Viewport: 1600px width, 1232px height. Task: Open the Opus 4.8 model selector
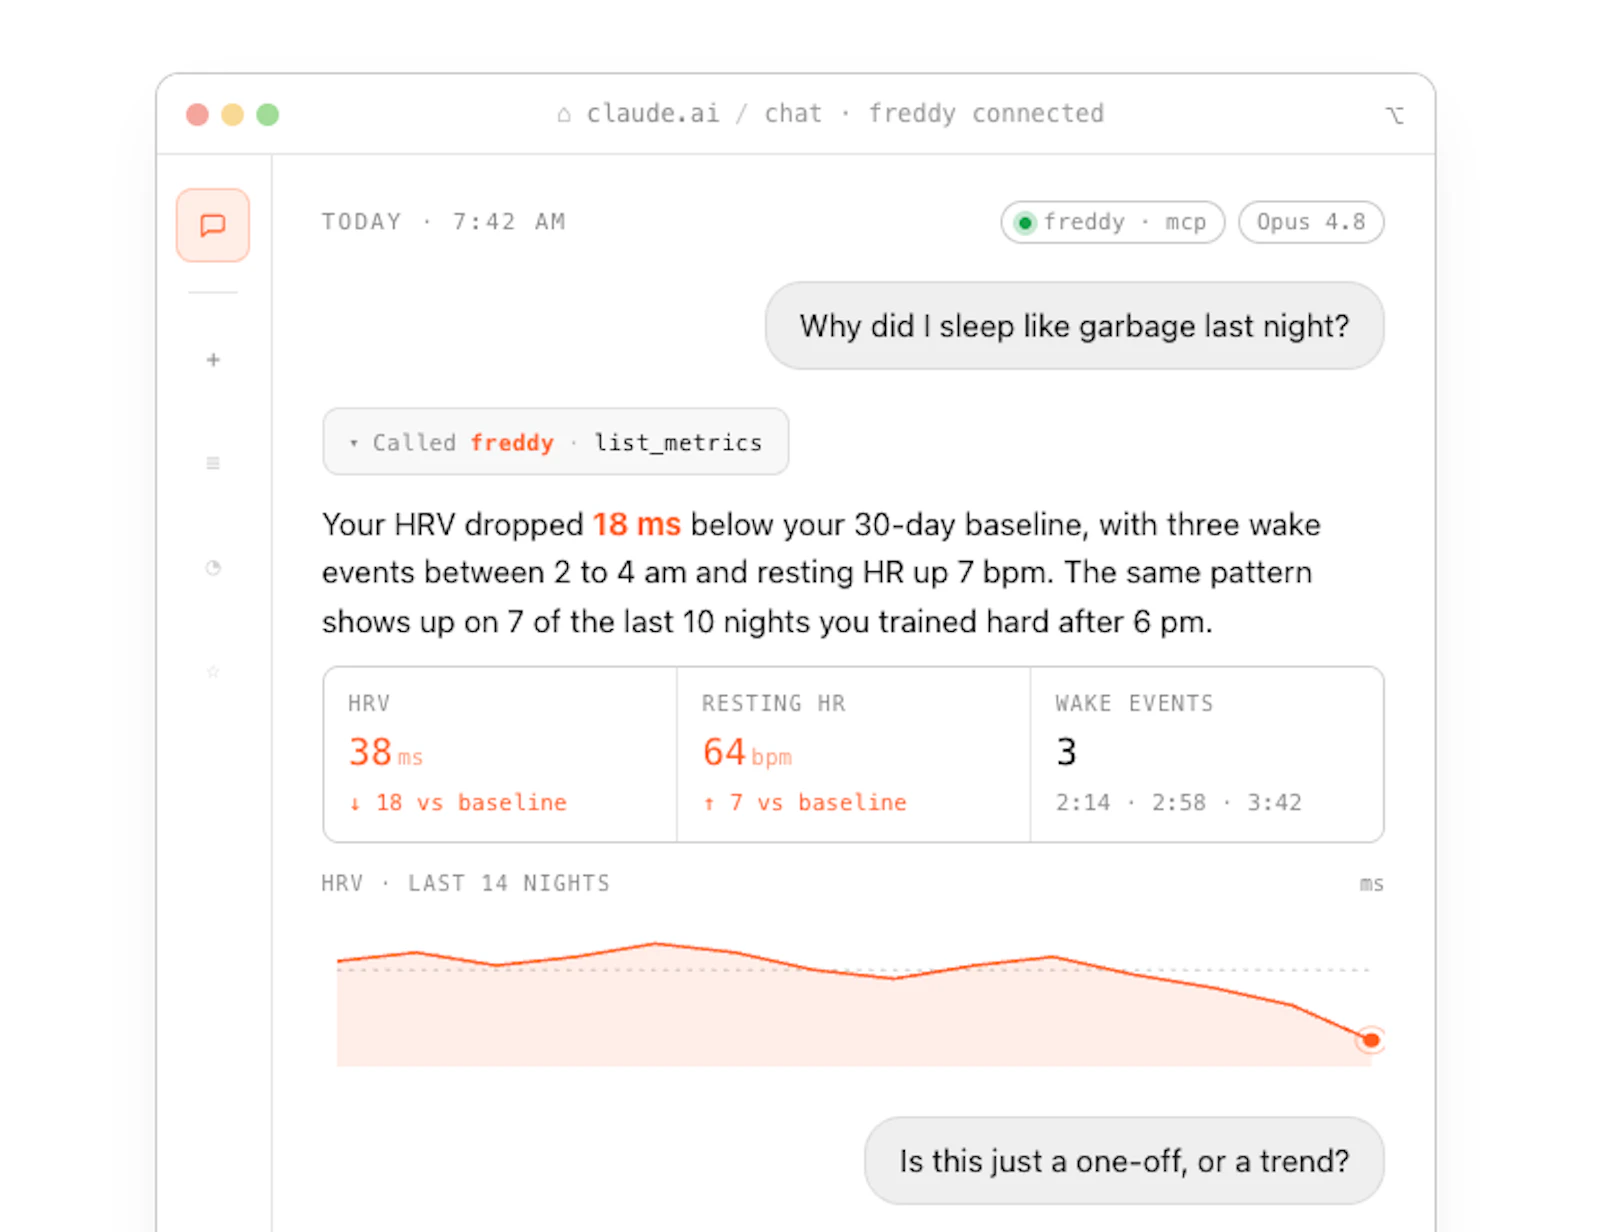coord(1311,222)
